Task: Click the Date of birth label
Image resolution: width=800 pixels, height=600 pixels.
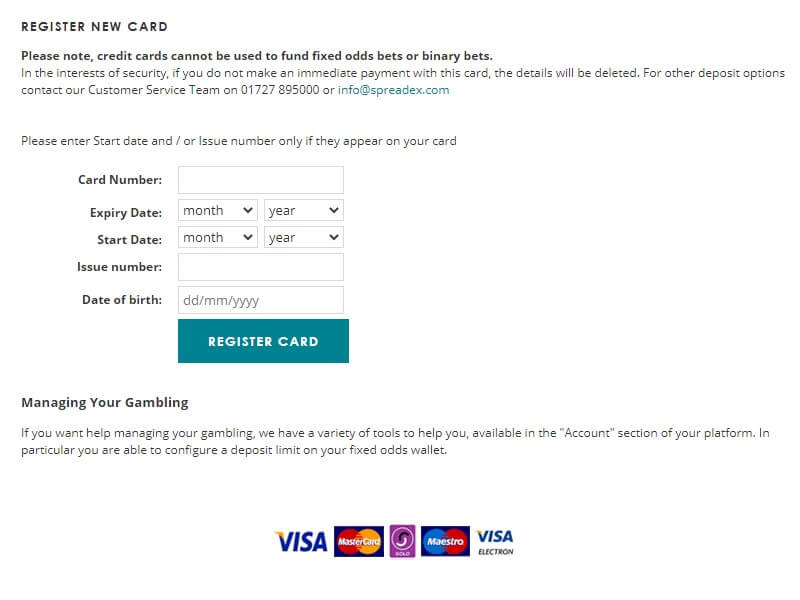Action: (x=122, y=299)
